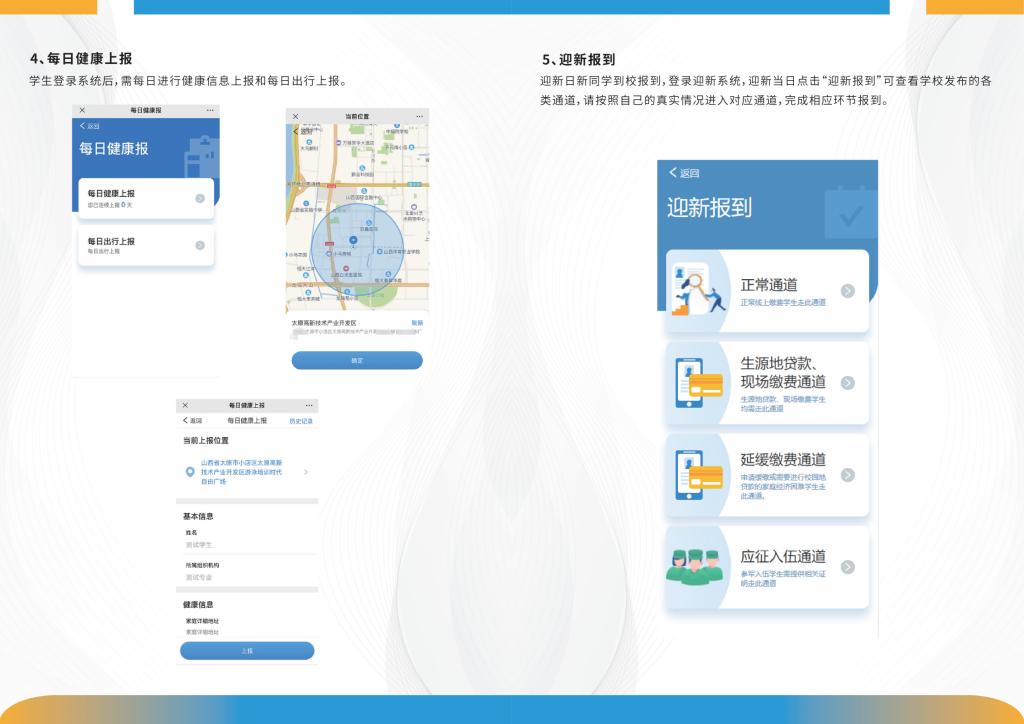
Task: Open arrow on 应征入伍通道 card
Action: (847, 567)
